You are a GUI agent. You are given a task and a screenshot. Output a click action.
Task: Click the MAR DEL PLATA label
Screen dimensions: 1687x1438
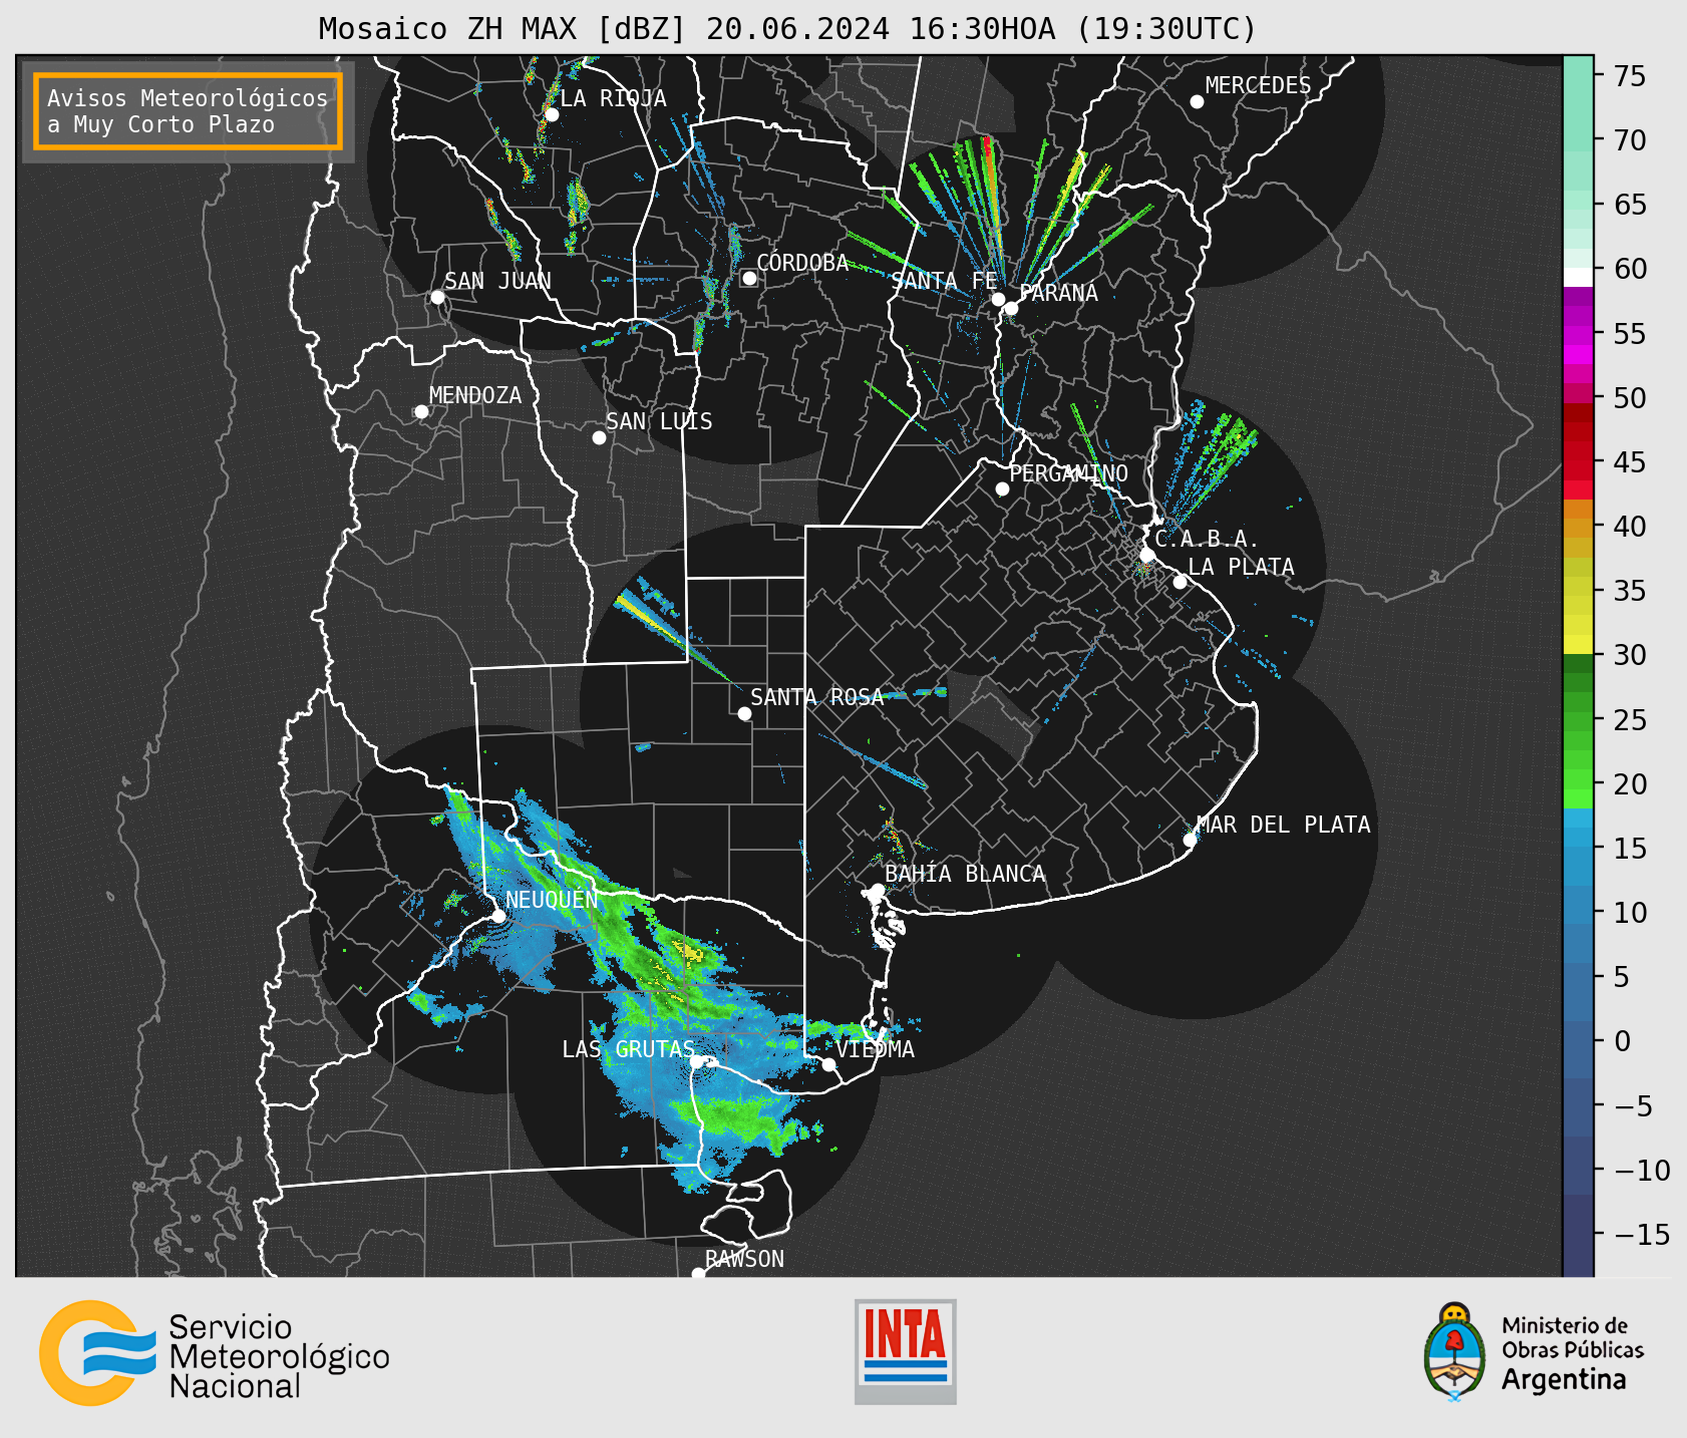click(x=1283, y=825)
